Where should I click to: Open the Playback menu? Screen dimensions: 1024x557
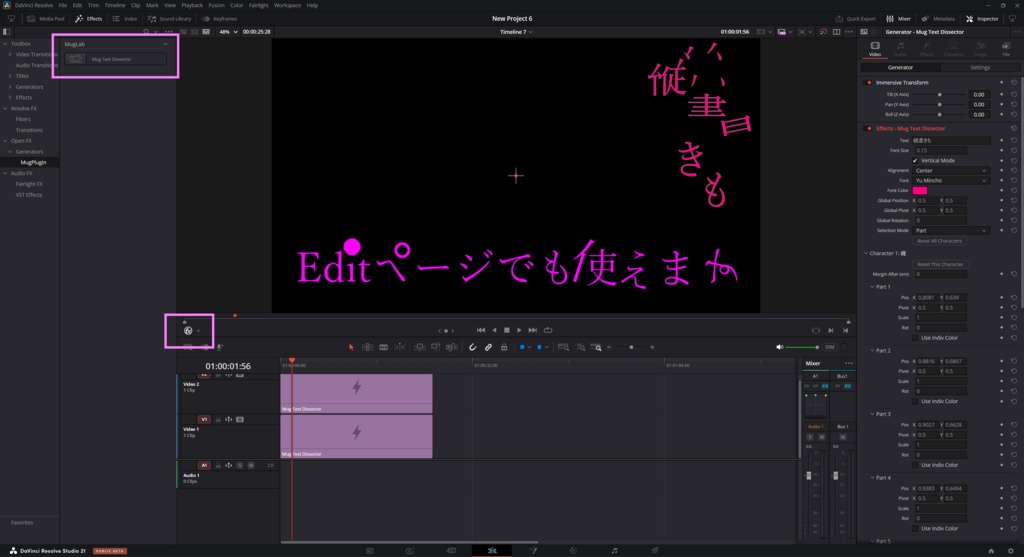click(192, 5)
